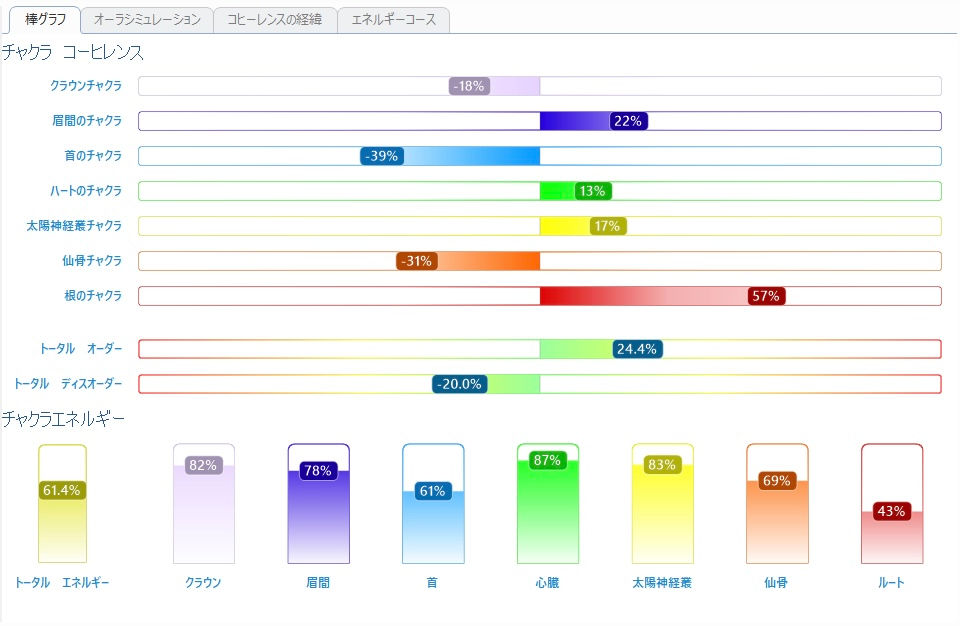The height and width of the screenshot is (626, 960).
Task: Click the 眉間 caption under the bar
Action: click(318, 583)
